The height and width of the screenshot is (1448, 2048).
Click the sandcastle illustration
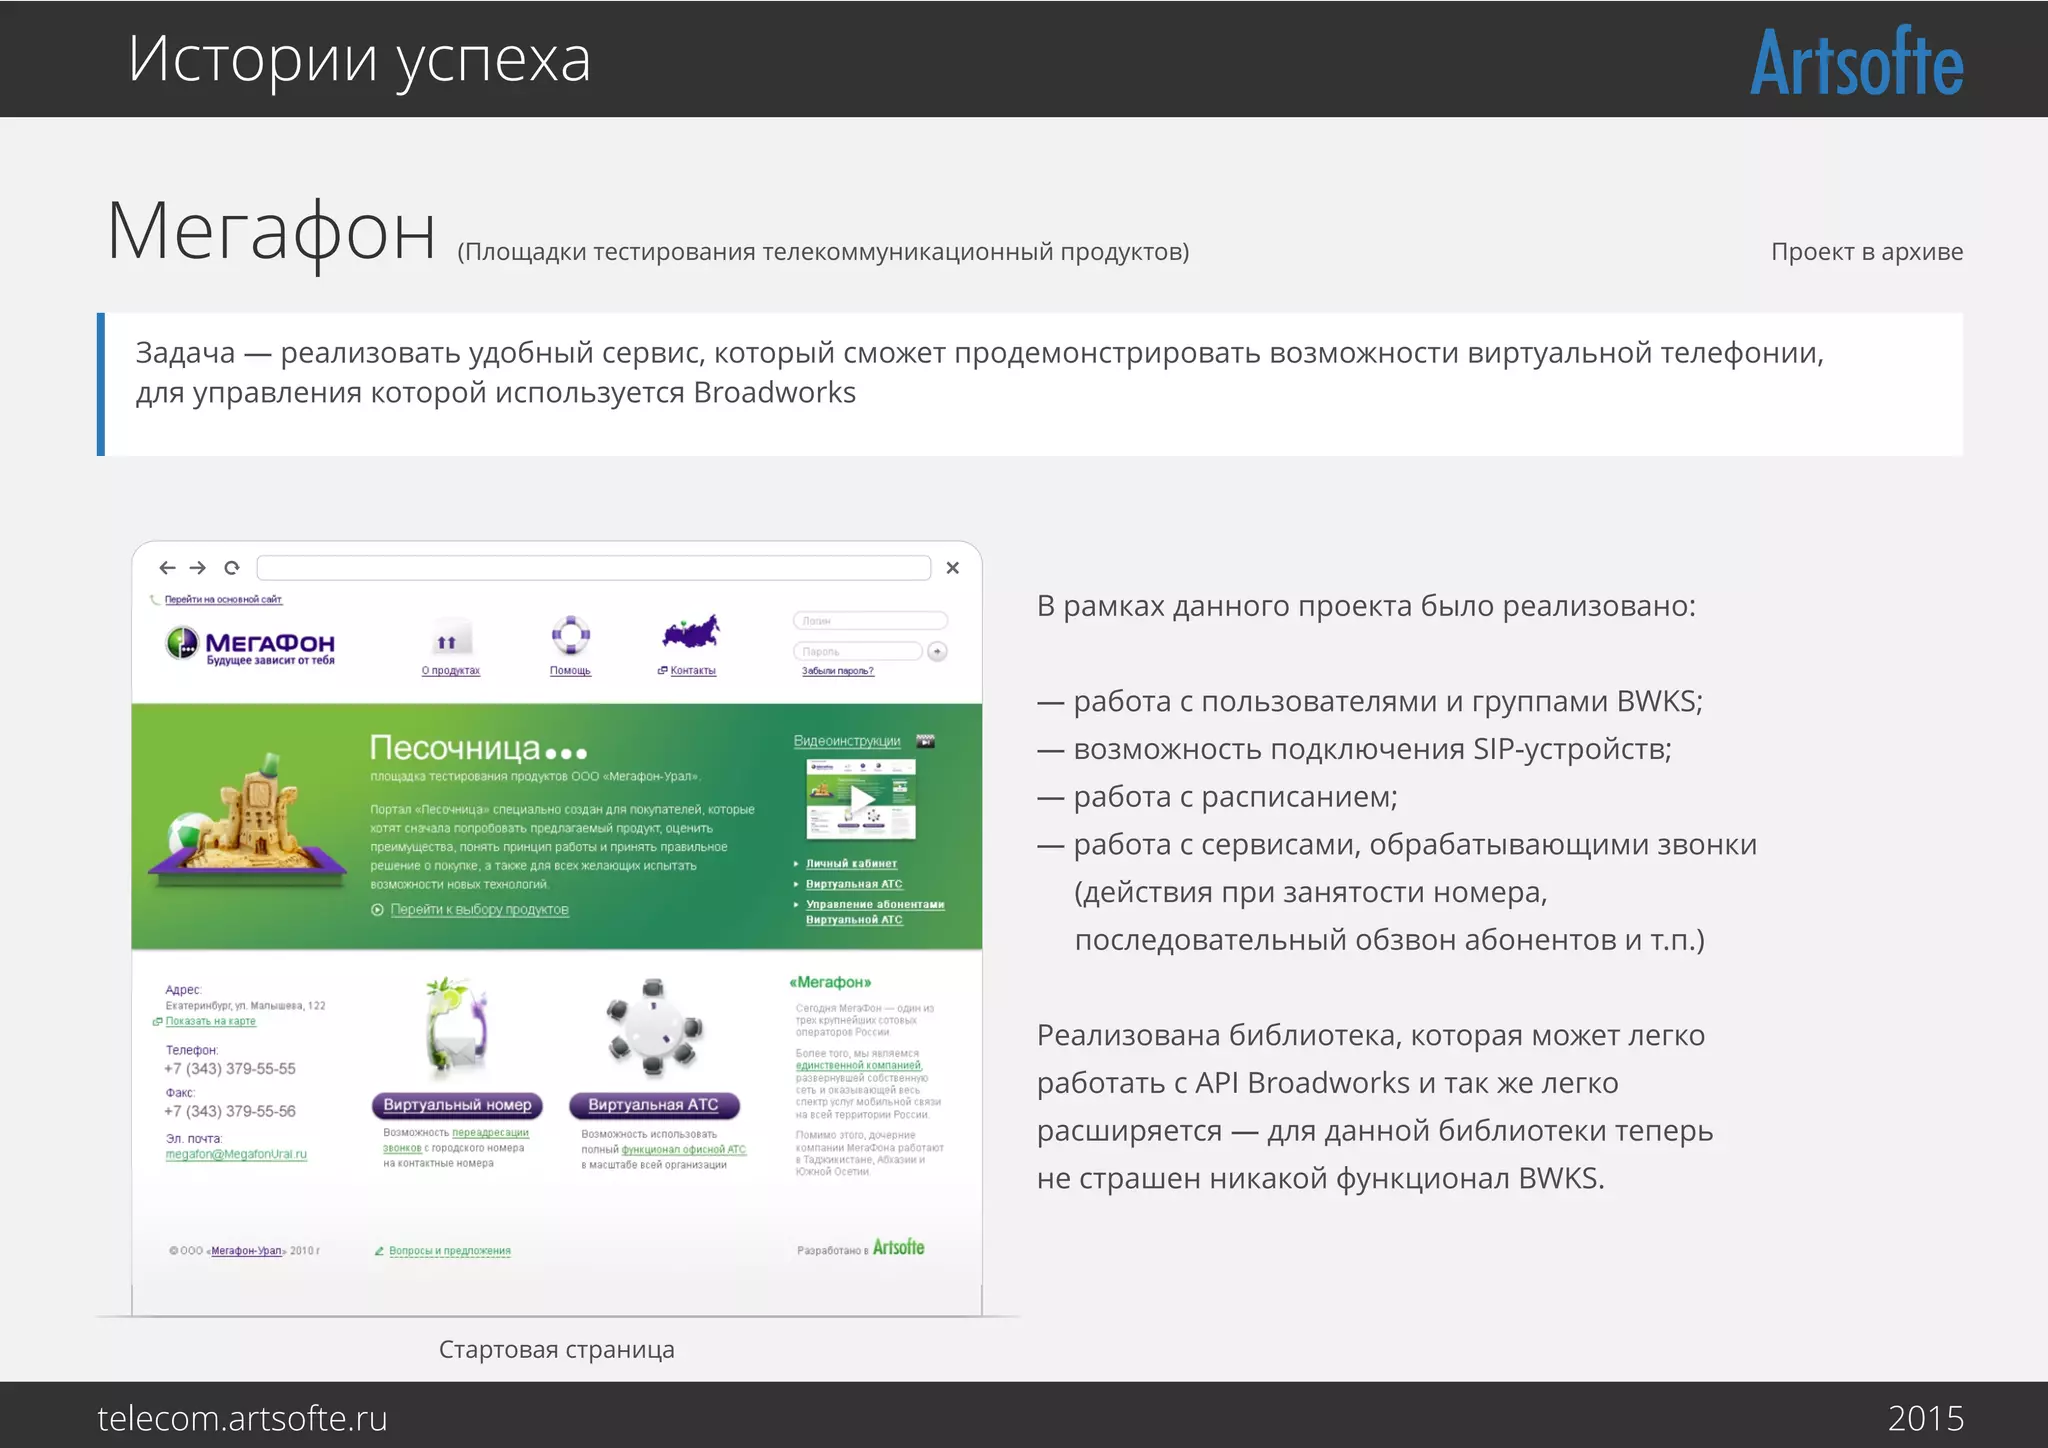(249, 820)
